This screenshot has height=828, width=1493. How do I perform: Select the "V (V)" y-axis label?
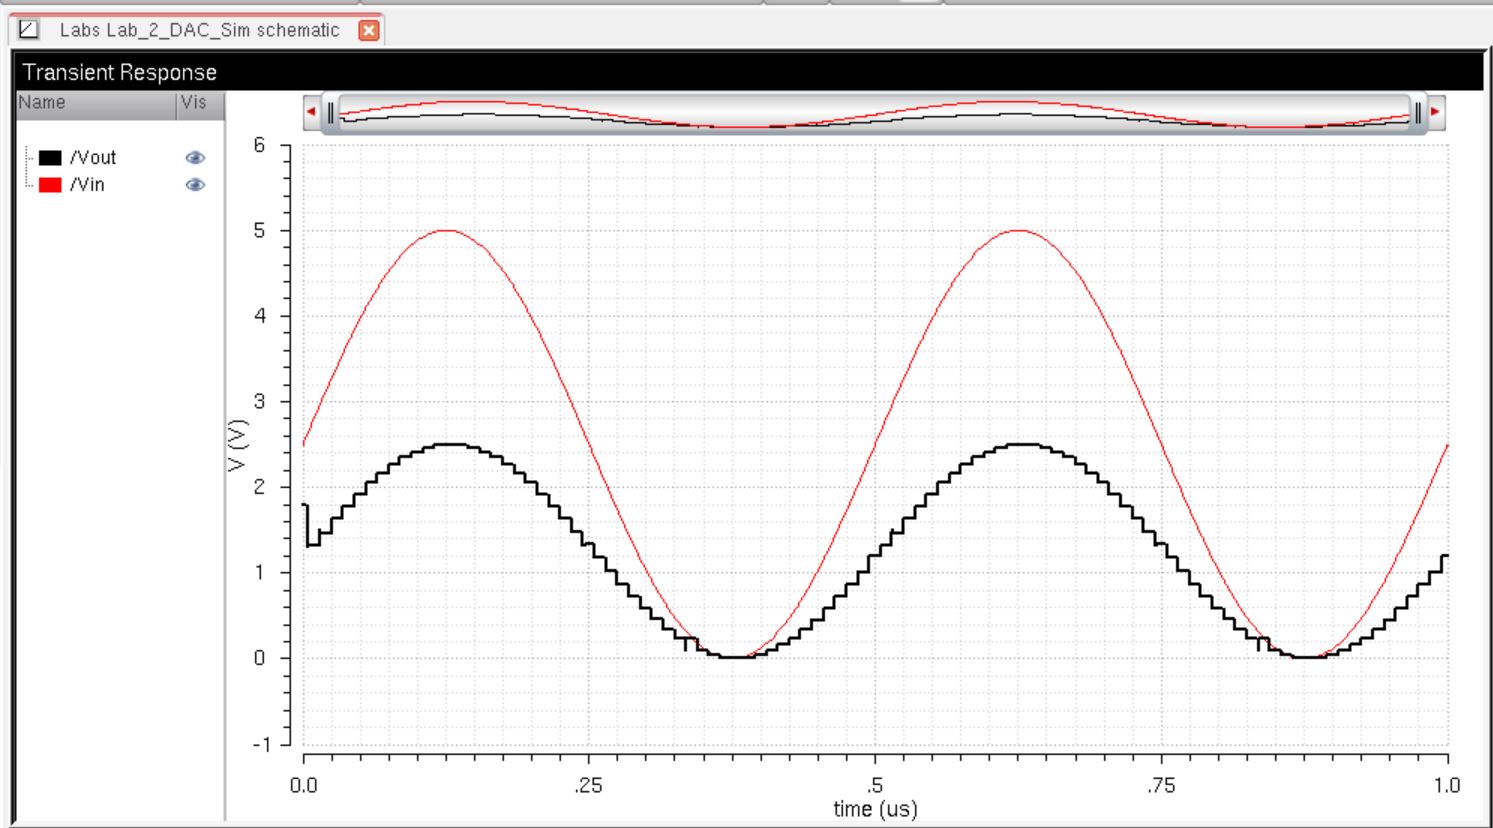click(x=238, y=445)
